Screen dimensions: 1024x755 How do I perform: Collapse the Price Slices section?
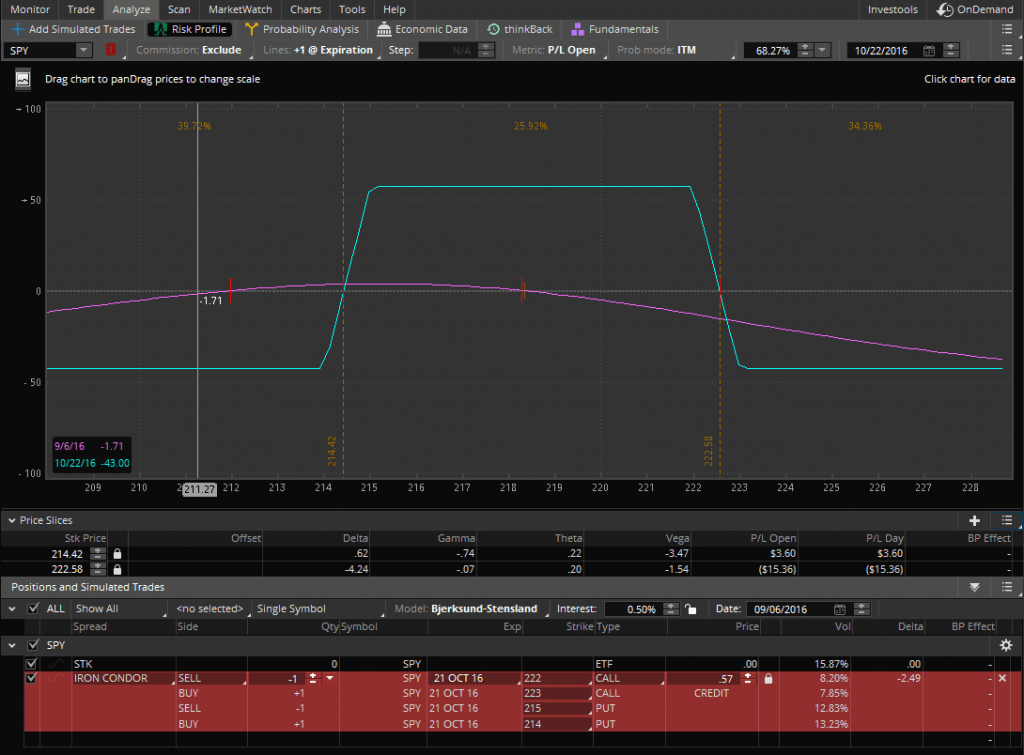point(12,521)
